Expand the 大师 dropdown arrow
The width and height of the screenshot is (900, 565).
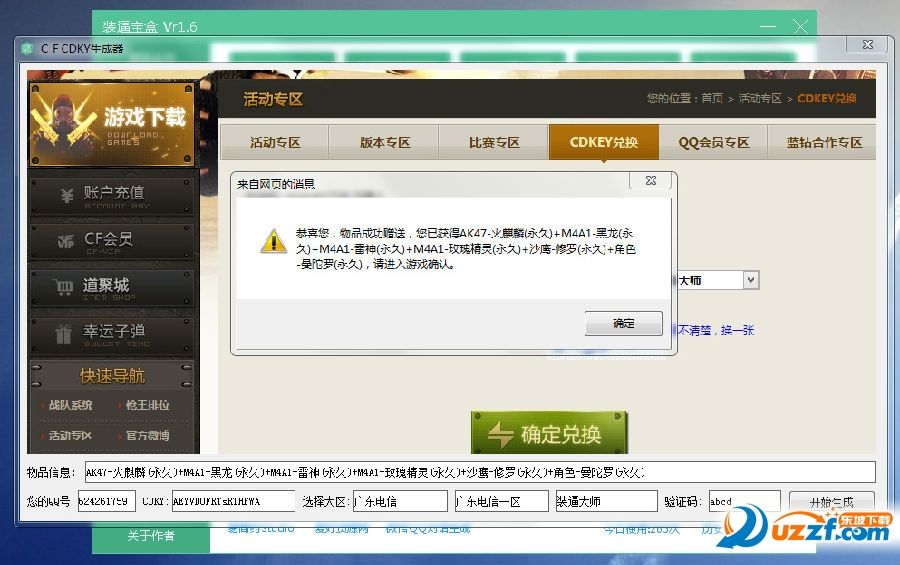(x=751, y=280)
